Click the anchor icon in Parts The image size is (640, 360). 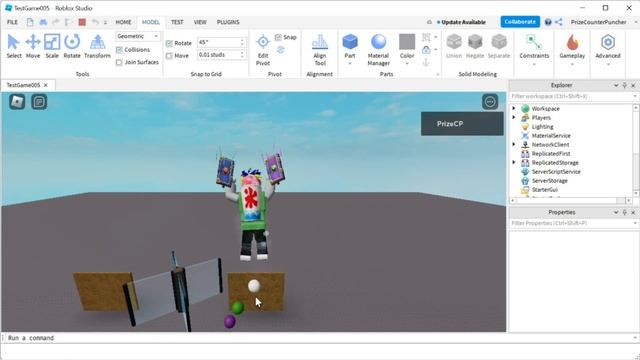tap(426, 62)
